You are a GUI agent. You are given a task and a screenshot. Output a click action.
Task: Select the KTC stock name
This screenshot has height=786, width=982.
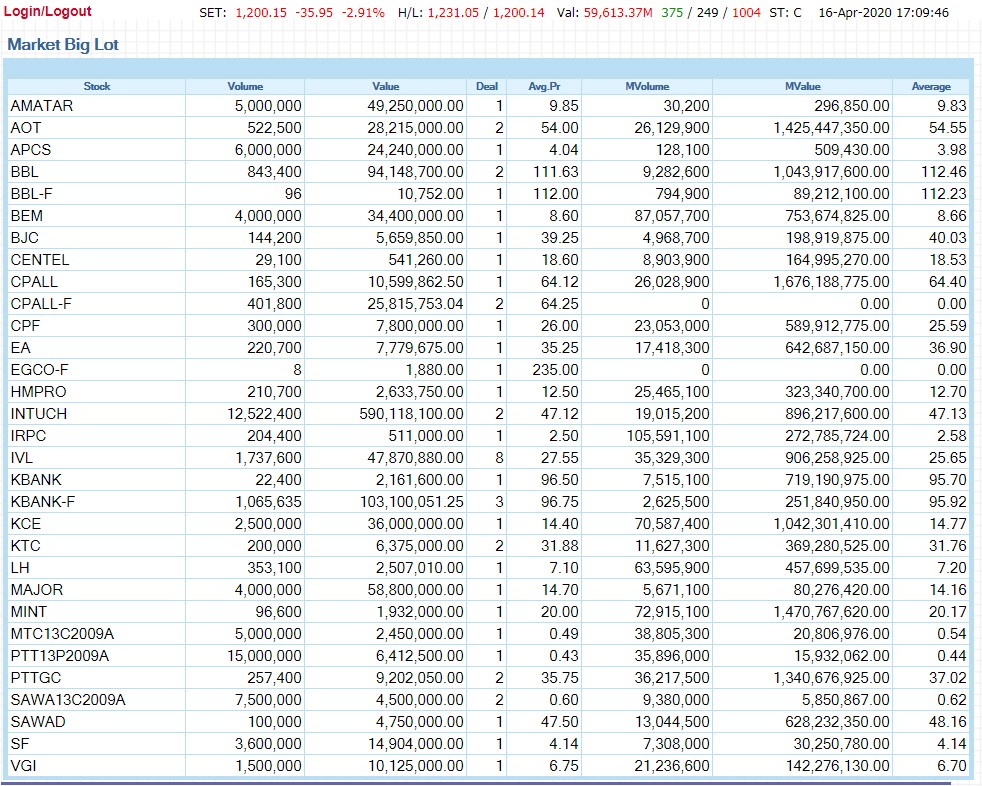pyautogui.click(x=26, y=546)
